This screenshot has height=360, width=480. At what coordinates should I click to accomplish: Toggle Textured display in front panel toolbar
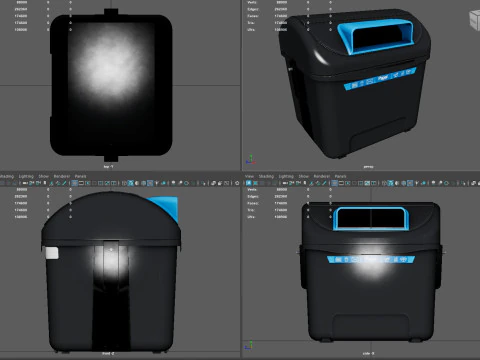150,183
